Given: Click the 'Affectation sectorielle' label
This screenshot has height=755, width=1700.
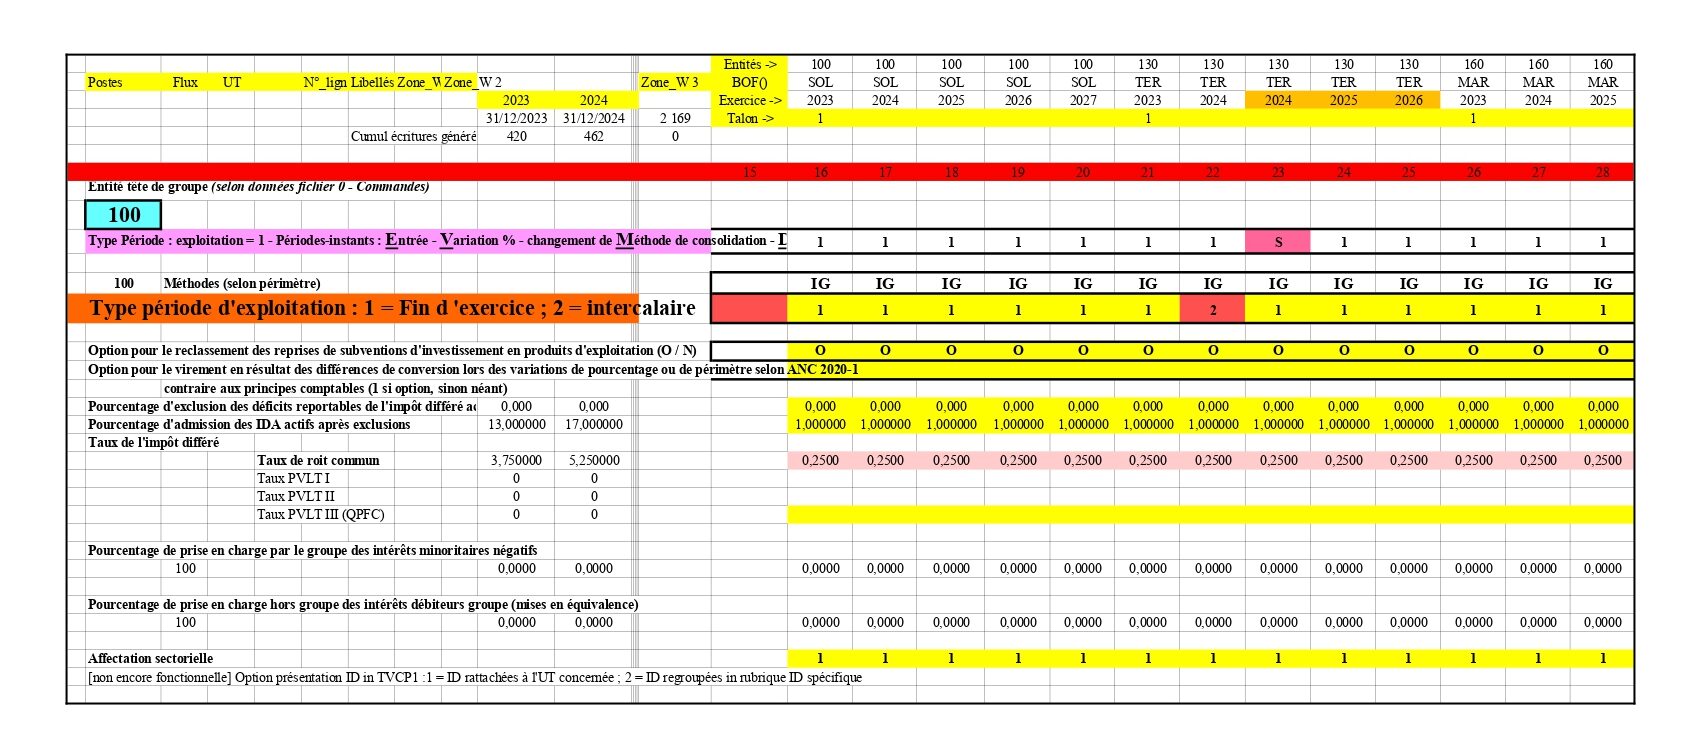Looking at the screenshot, I should coord(150,658).
